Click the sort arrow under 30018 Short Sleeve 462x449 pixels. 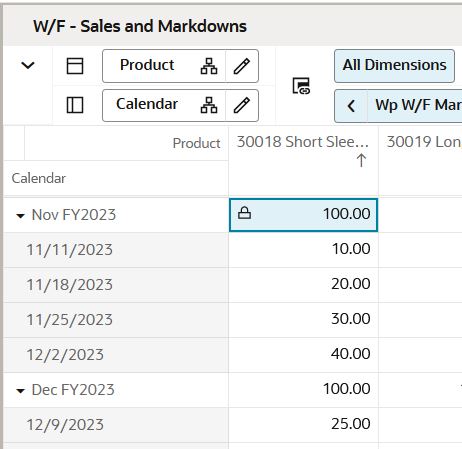pos(361,160)
